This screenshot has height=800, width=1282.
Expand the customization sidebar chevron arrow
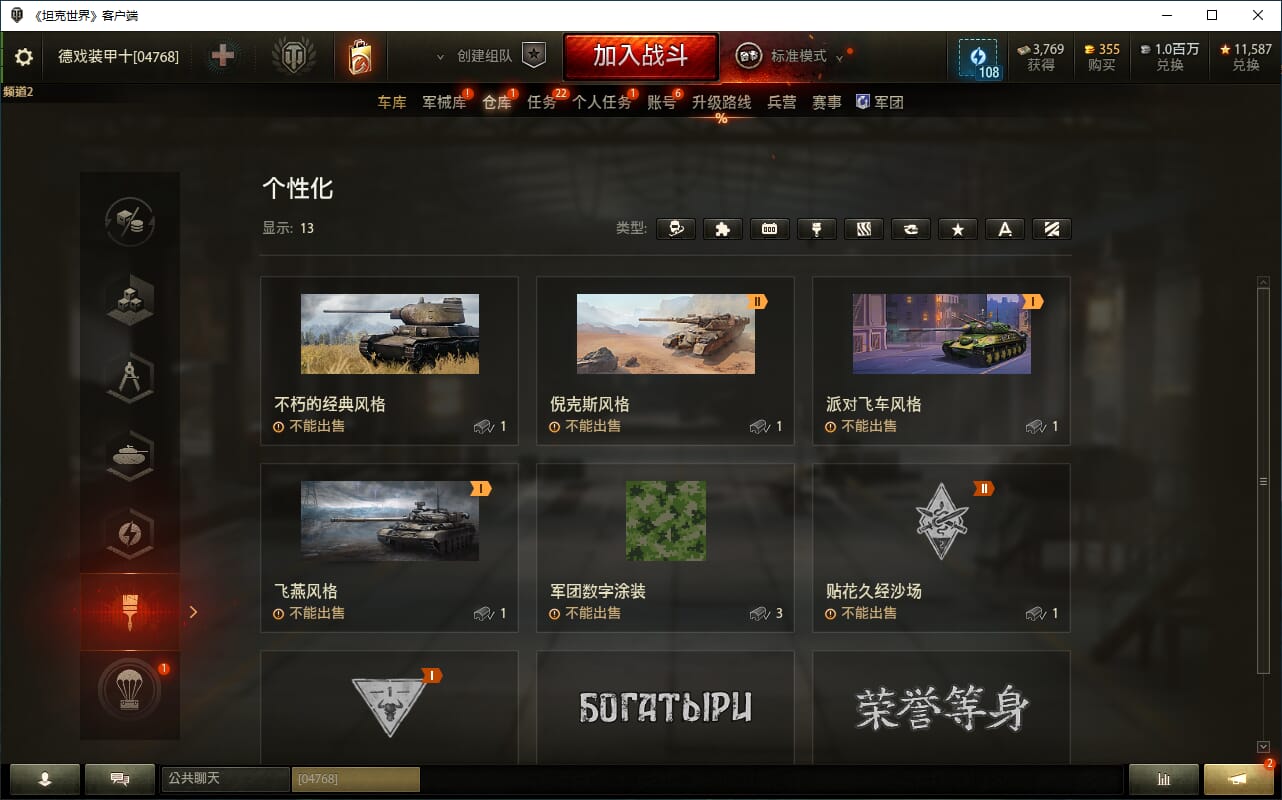[193, 612]
